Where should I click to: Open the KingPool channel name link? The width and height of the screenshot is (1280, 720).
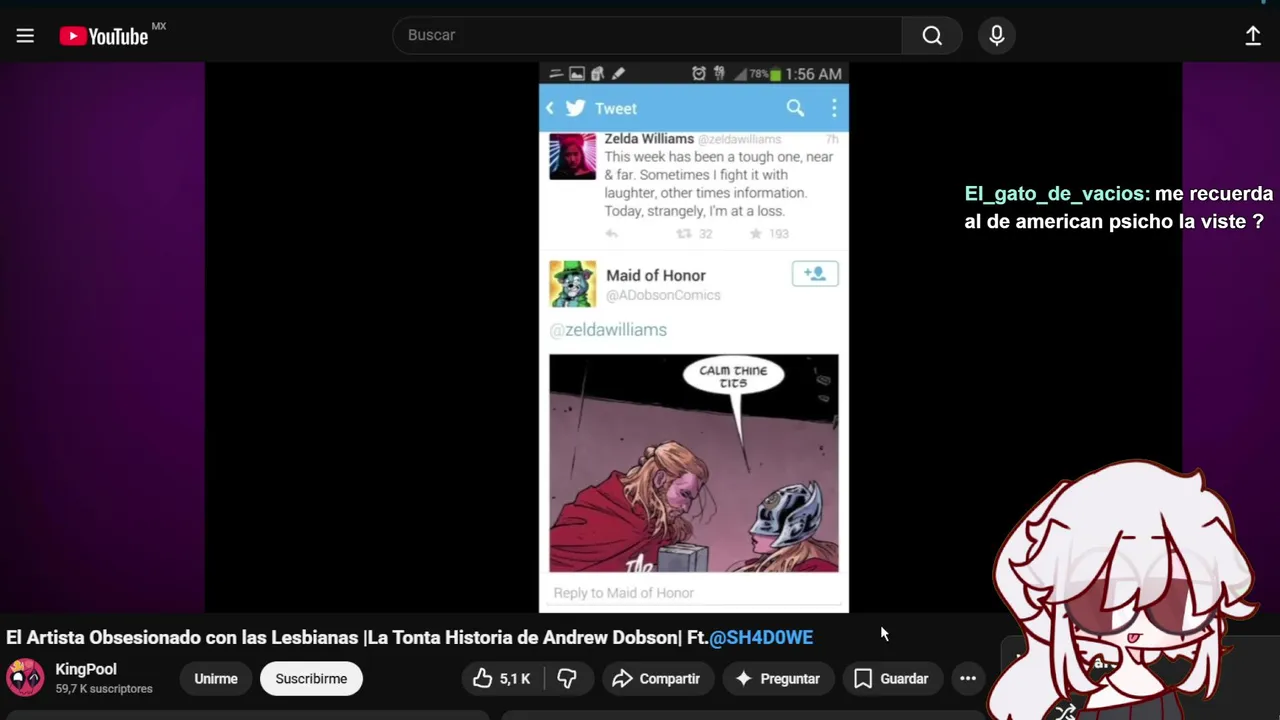(86, 669)
